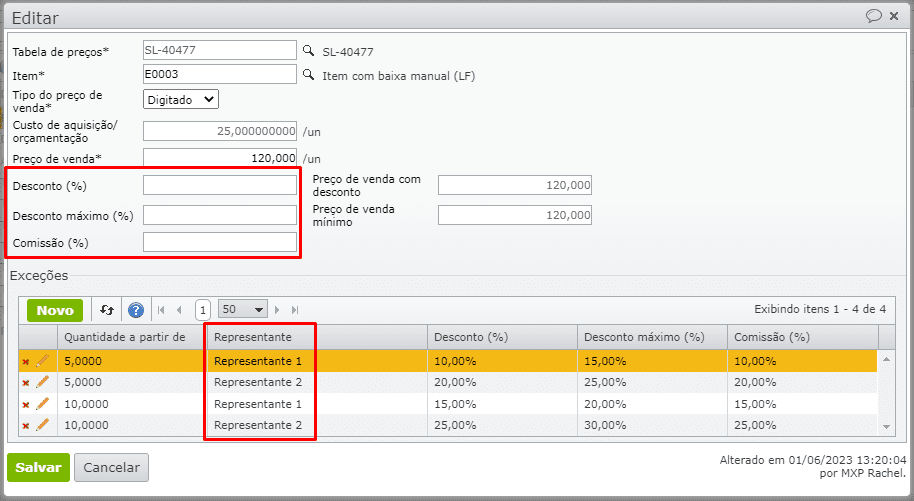Delete the first Representante 1 exception row
The height and width of the screenshot is (501, 914).
point(26,361)
